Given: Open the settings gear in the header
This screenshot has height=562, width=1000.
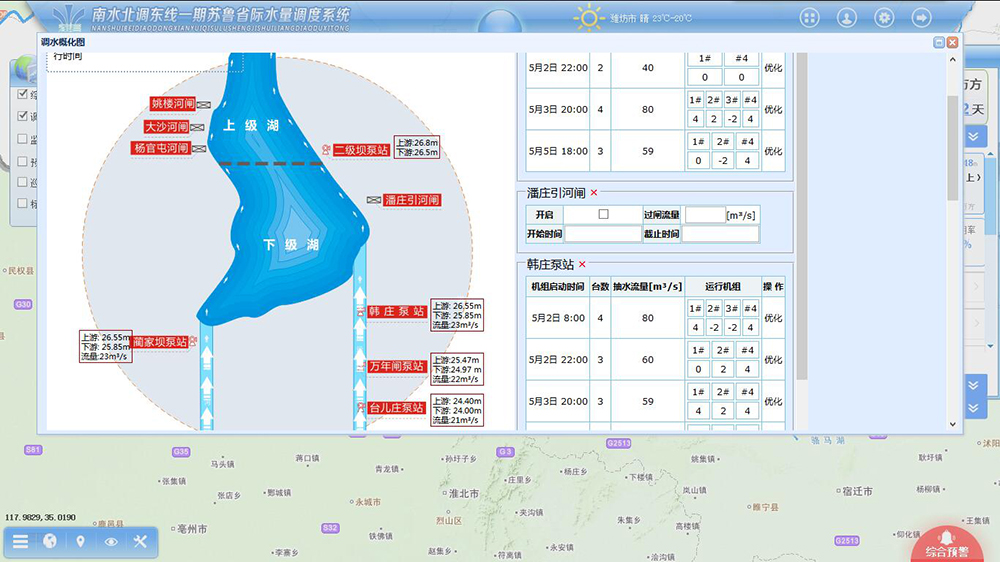Looking at the screenshot, I should coord(884,17).
